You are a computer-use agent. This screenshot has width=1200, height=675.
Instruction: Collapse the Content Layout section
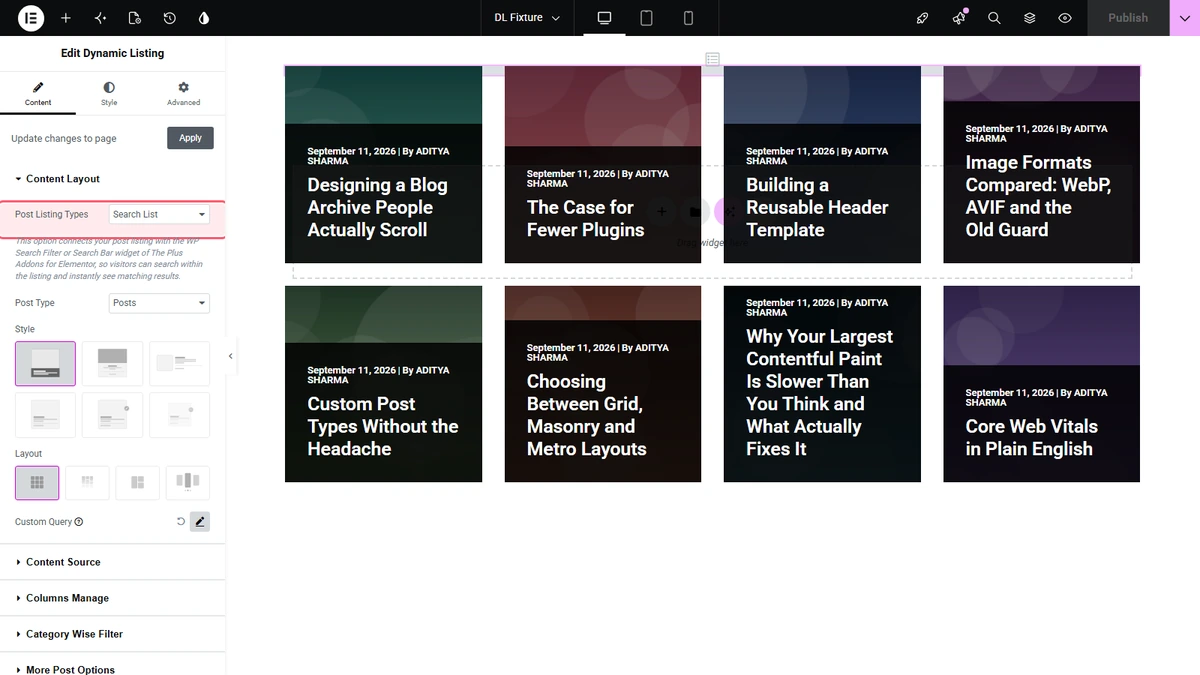coord(113,179)
